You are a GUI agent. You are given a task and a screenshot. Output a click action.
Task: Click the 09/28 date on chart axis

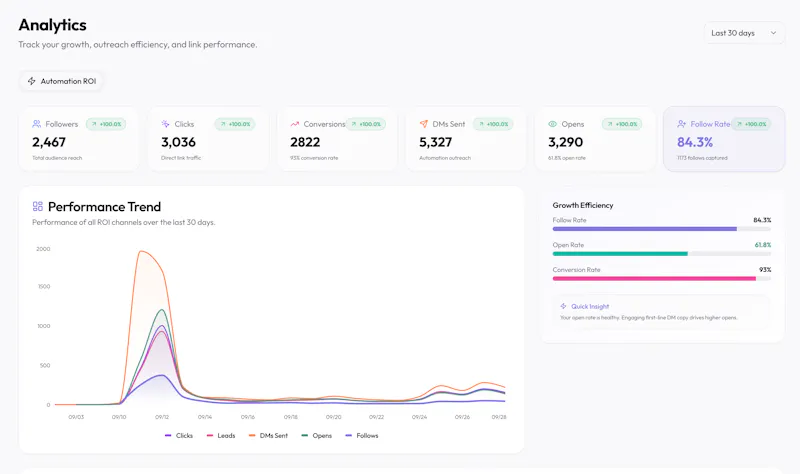click(499, 417)
